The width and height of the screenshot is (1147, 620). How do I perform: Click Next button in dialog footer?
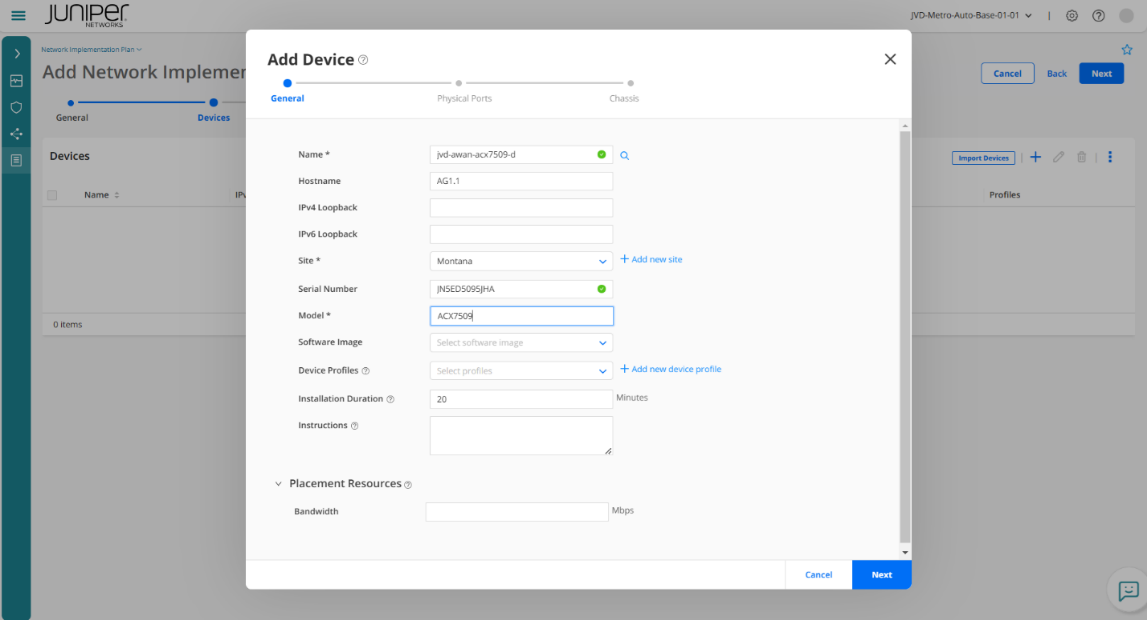tap(881, 575)
